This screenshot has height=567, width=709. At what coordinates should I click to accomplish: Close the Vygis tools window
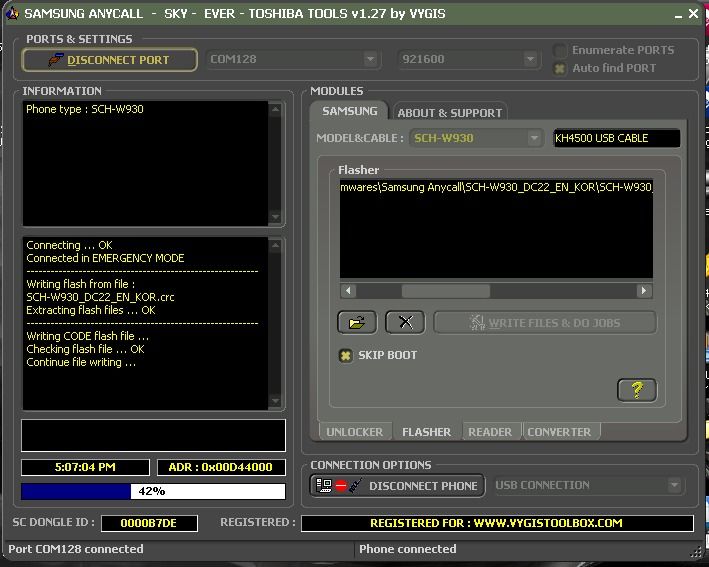click(693, 14)
